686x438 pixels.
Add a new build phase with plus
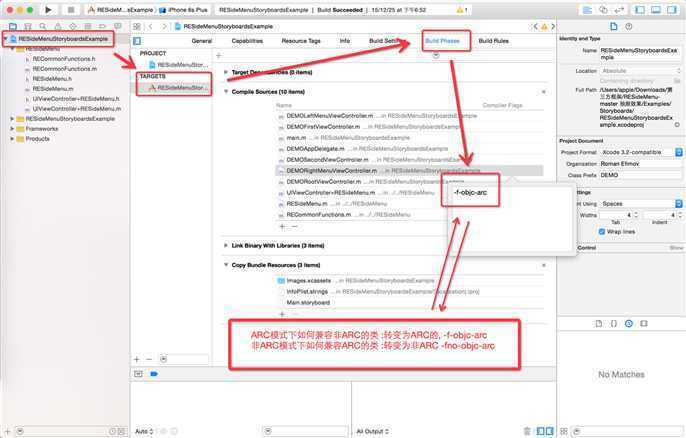(219, 56)
